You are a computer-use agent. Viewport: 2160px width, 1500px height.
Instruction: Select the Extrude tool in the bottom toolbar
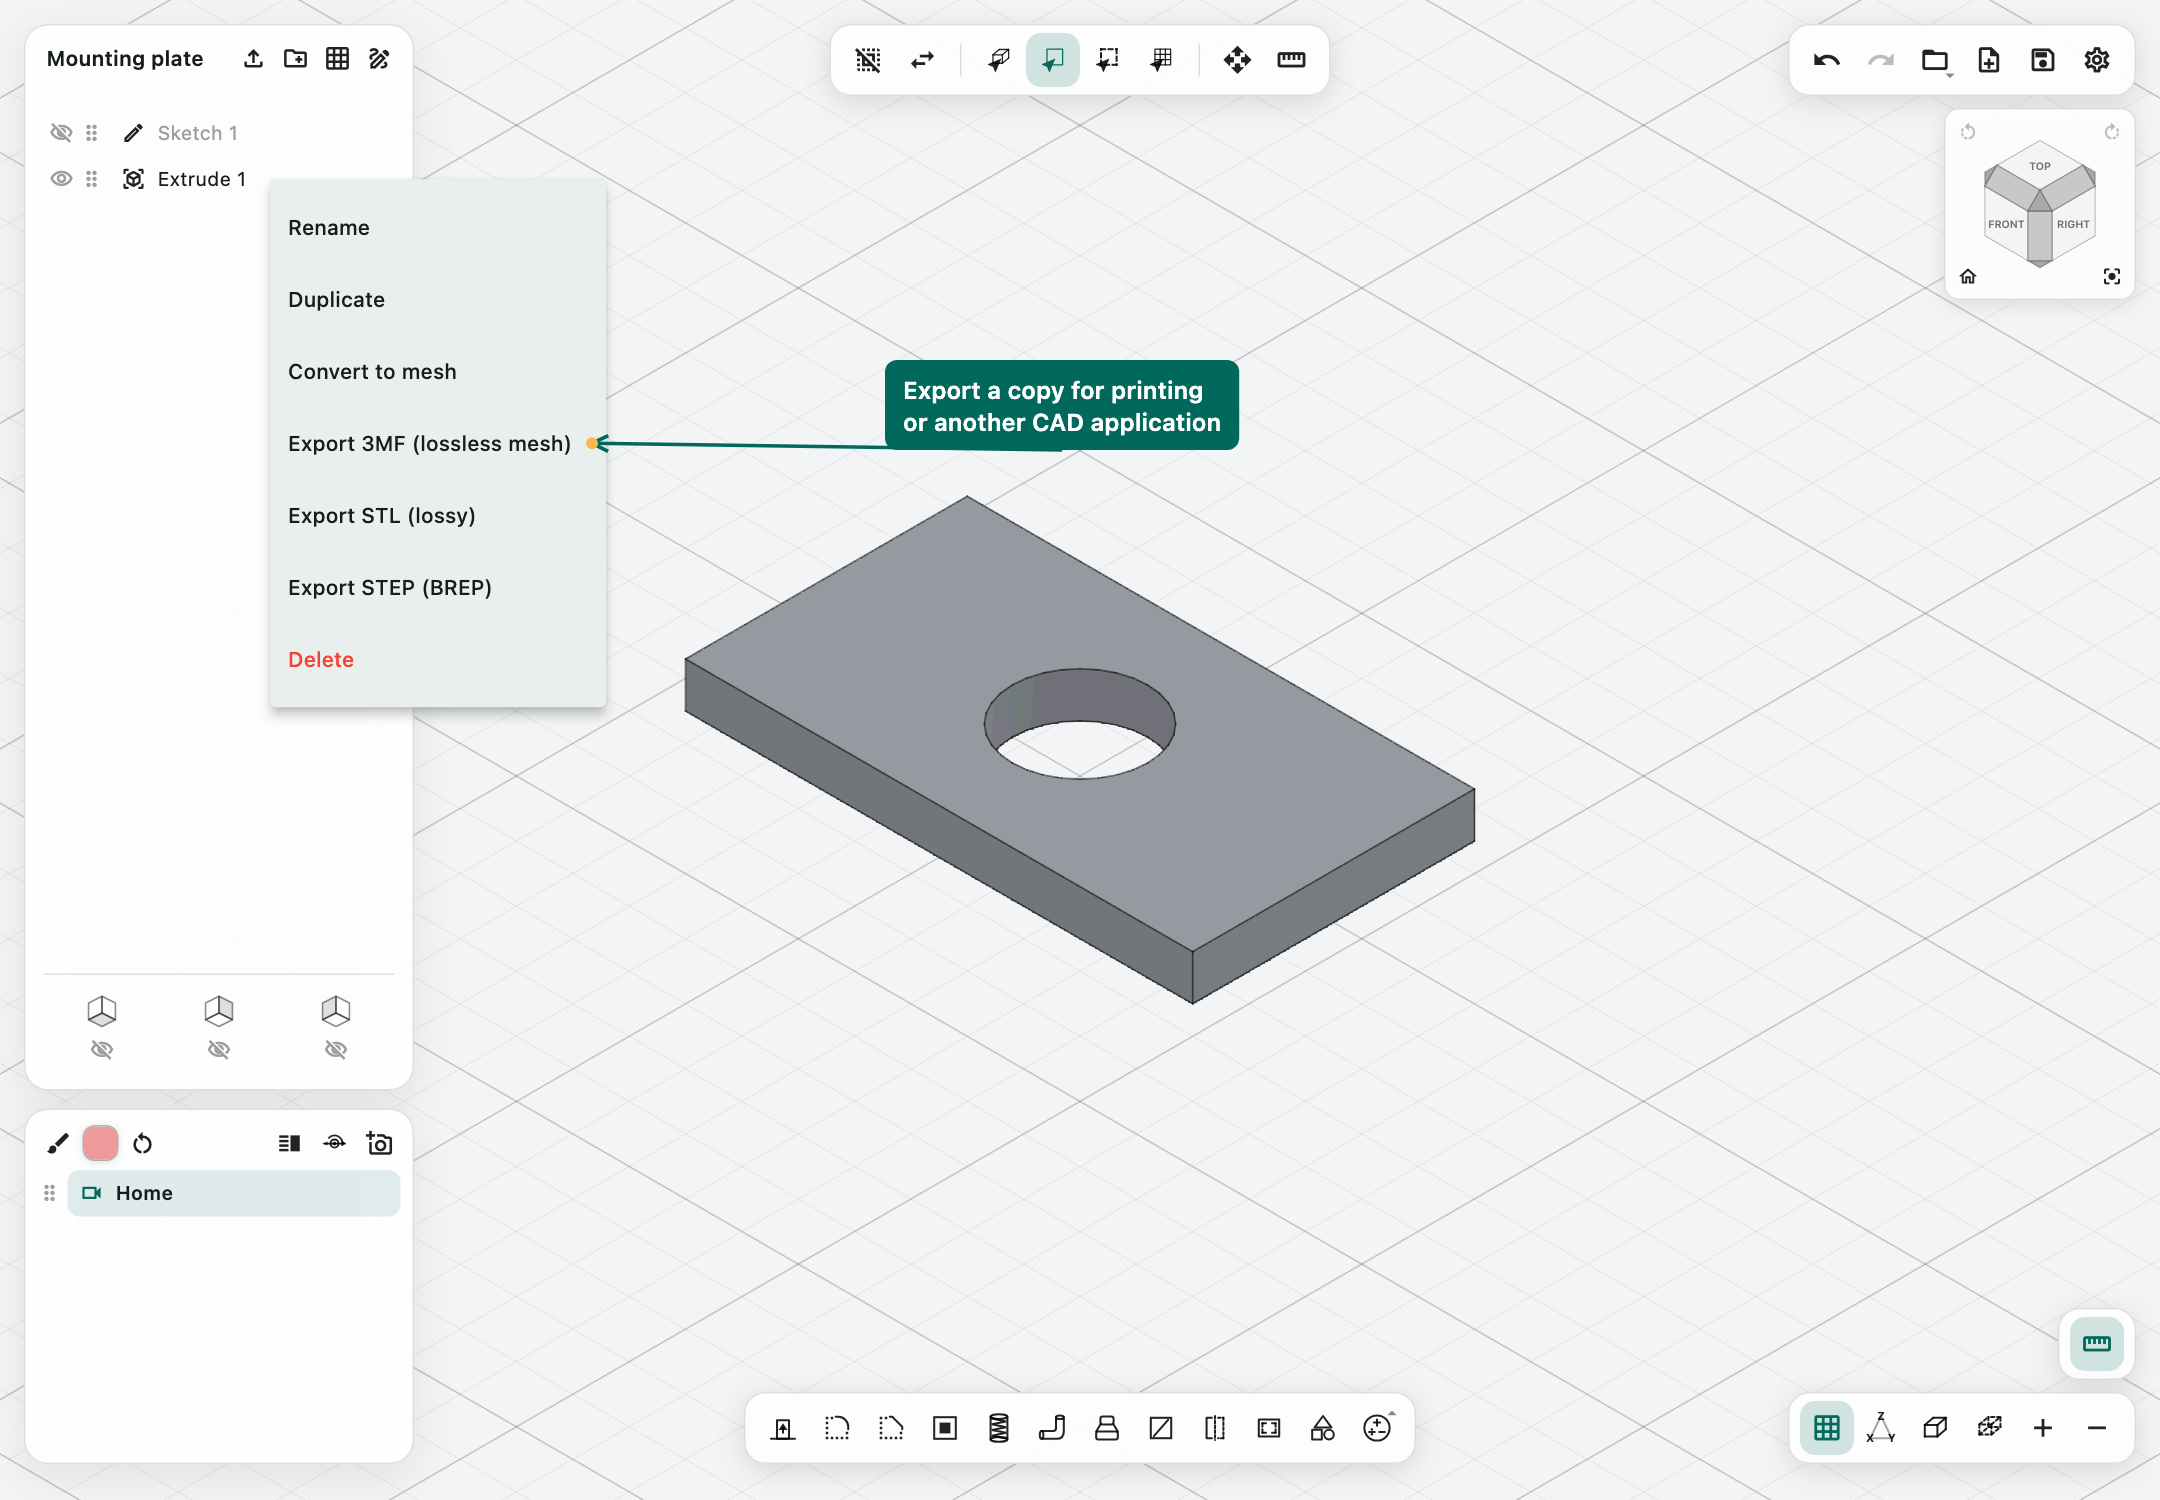pos(783,1428)
